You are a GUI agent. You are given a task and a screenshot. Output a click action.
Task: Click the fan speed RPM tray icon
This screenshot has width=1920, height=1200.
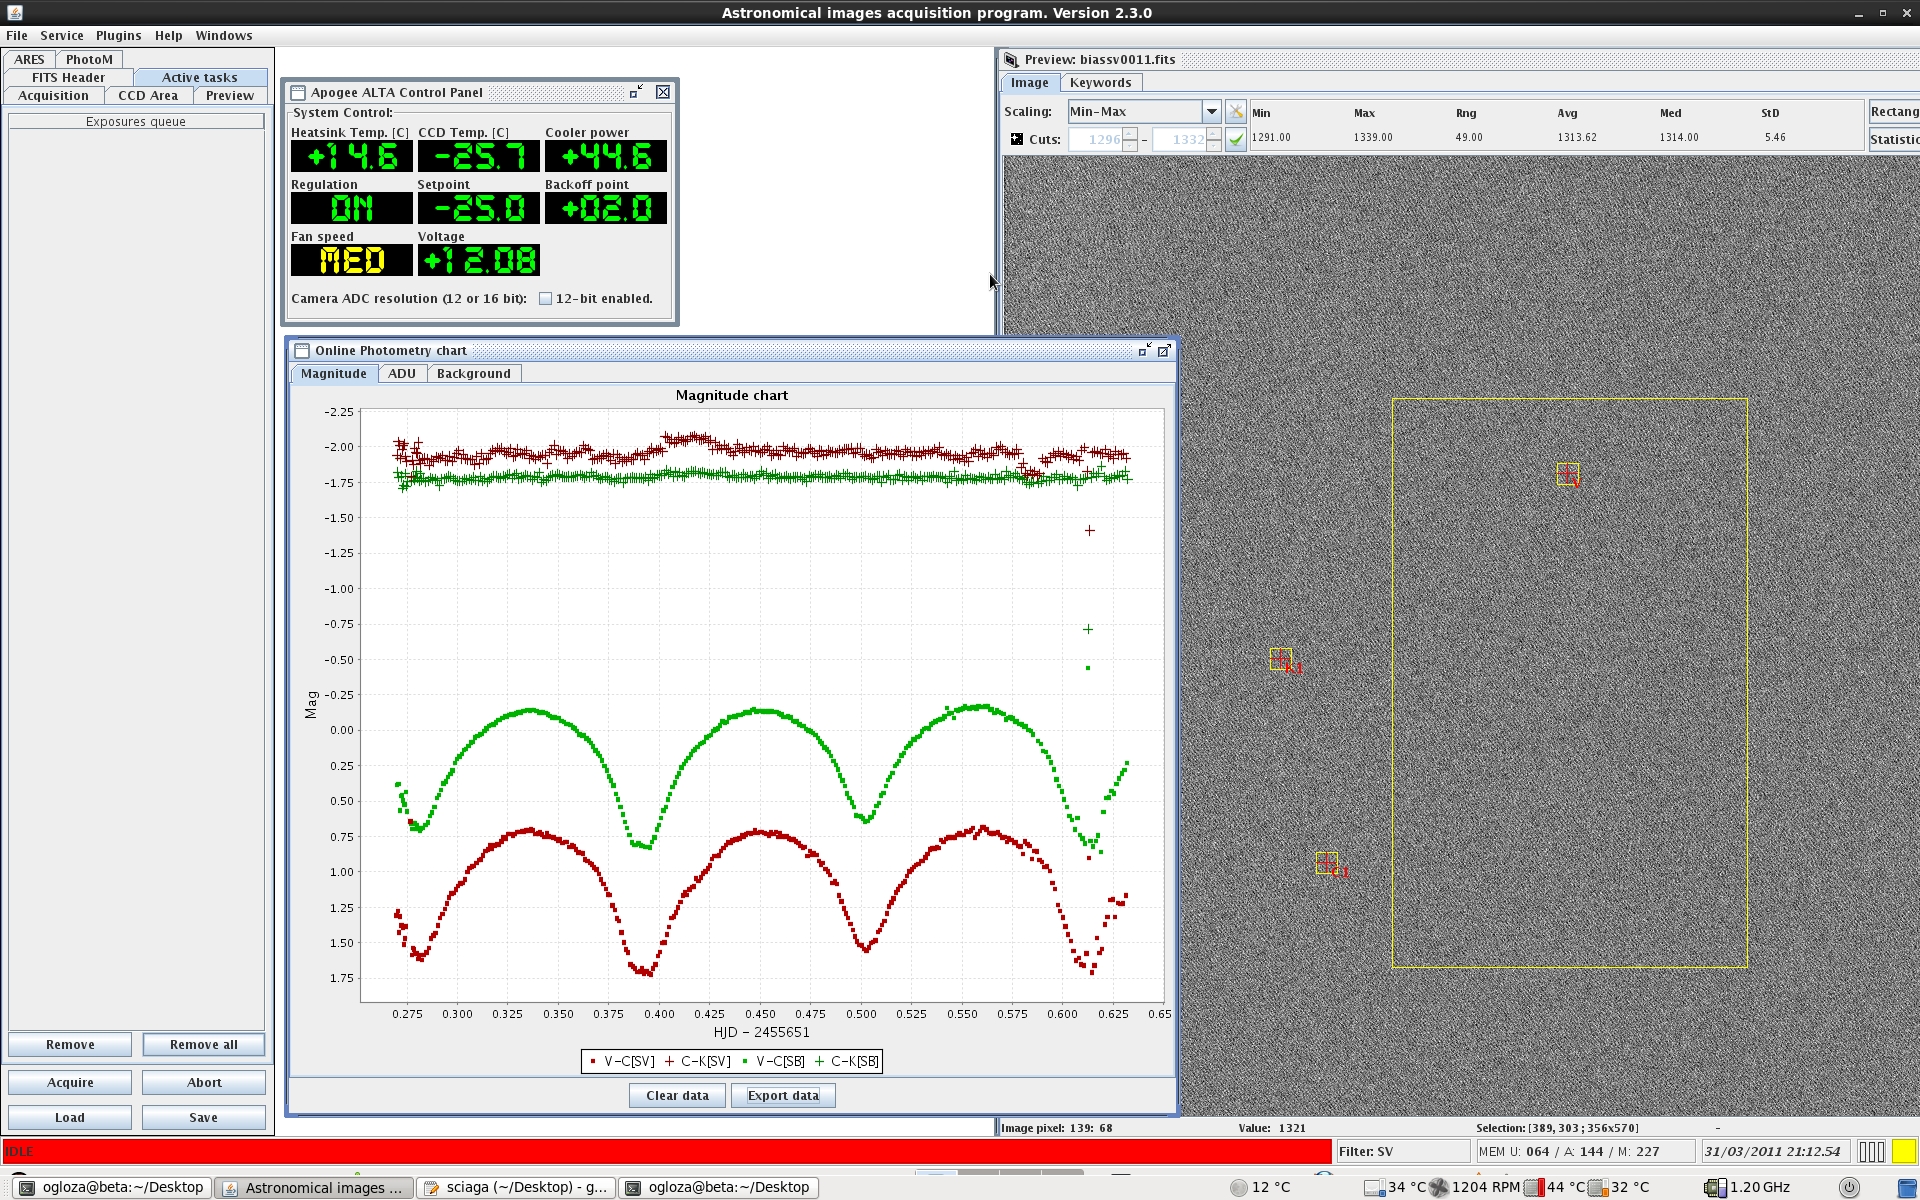pyautogui.click(x=1438, y=1187)
